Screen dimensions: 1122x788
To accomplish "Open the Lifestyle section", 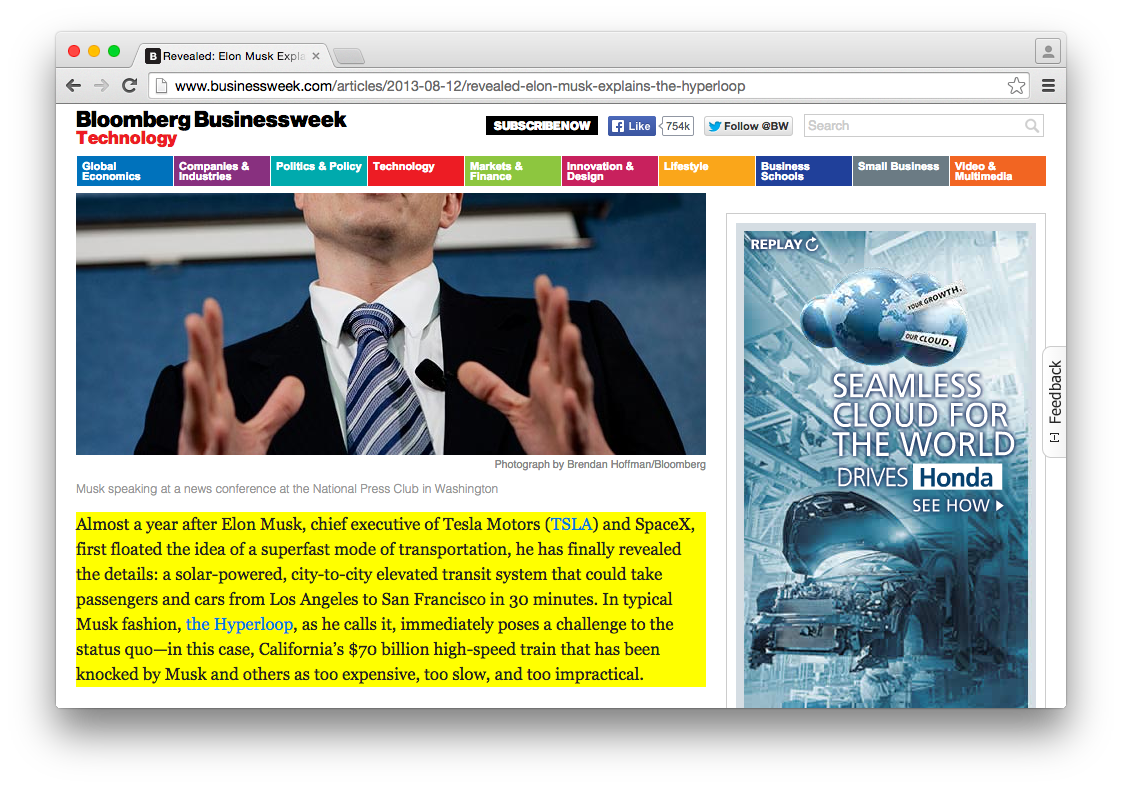I will pyautogui.click(x=707, y=171).
